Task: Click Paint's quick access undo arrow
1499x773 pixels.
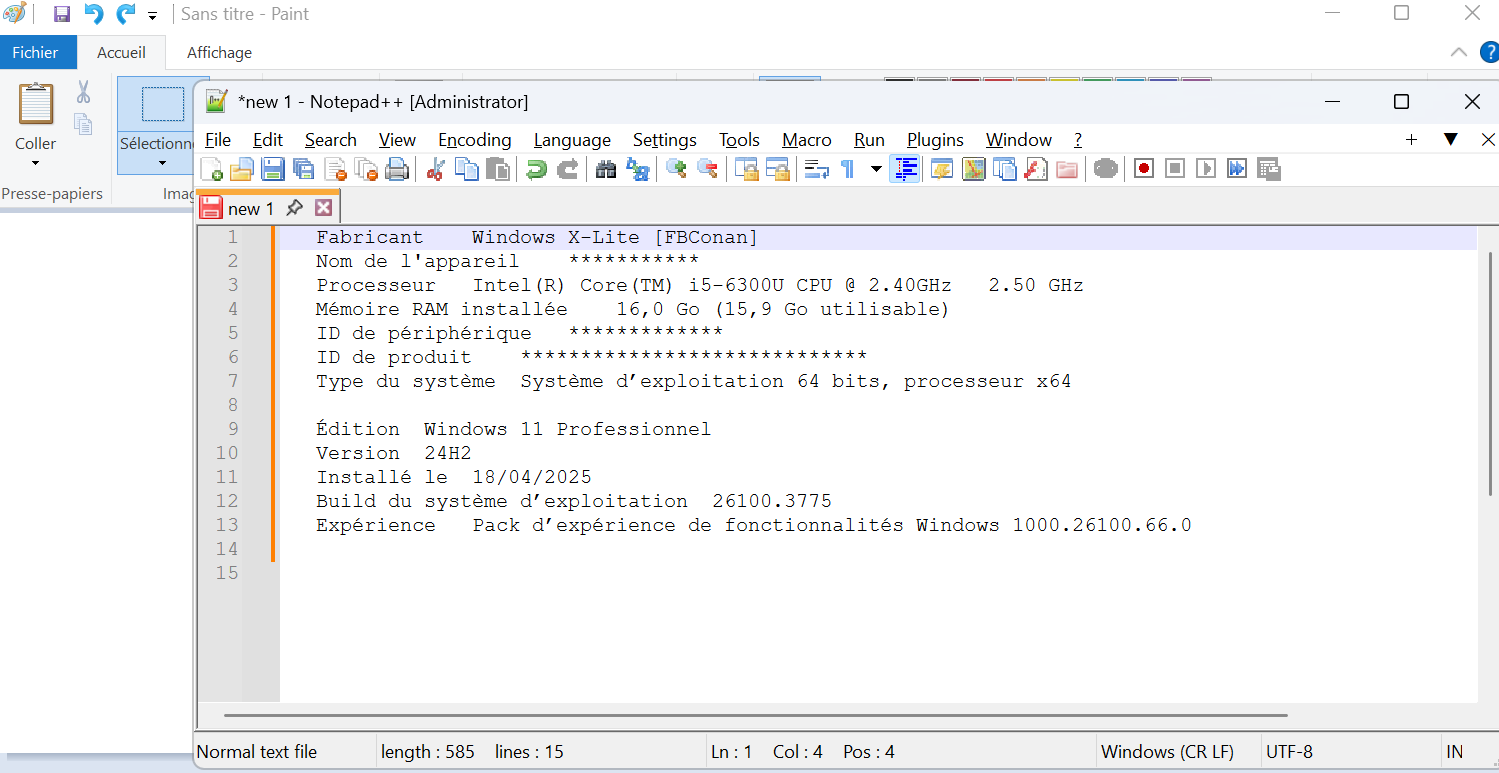Action: (93, 14)
